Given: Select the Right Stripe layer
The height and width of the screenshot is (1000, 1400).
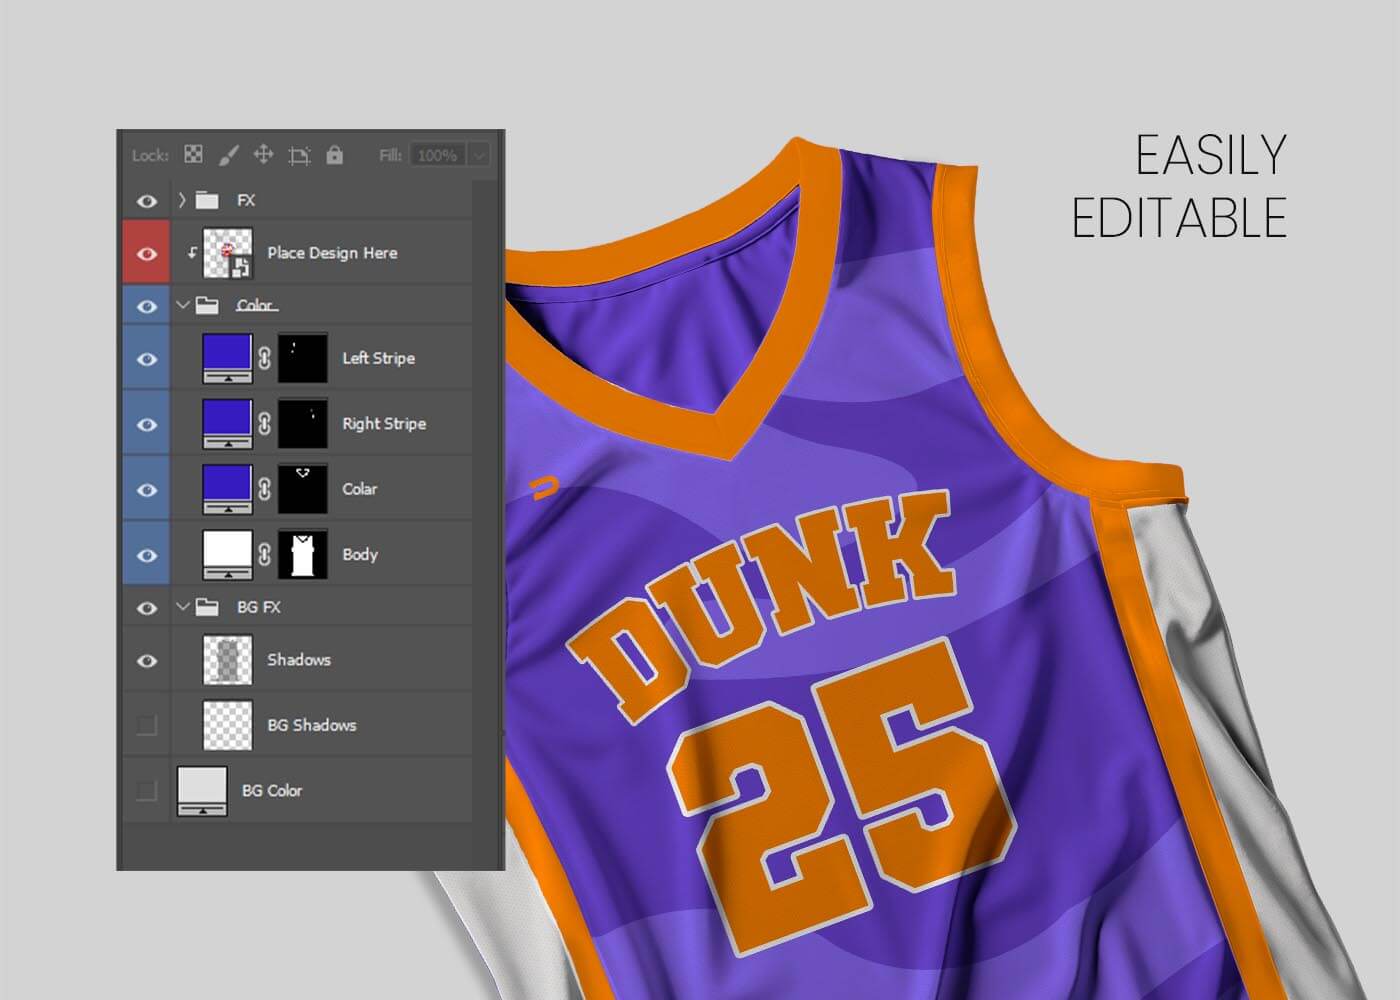Looking at the screenshot, I should [384, 423].
